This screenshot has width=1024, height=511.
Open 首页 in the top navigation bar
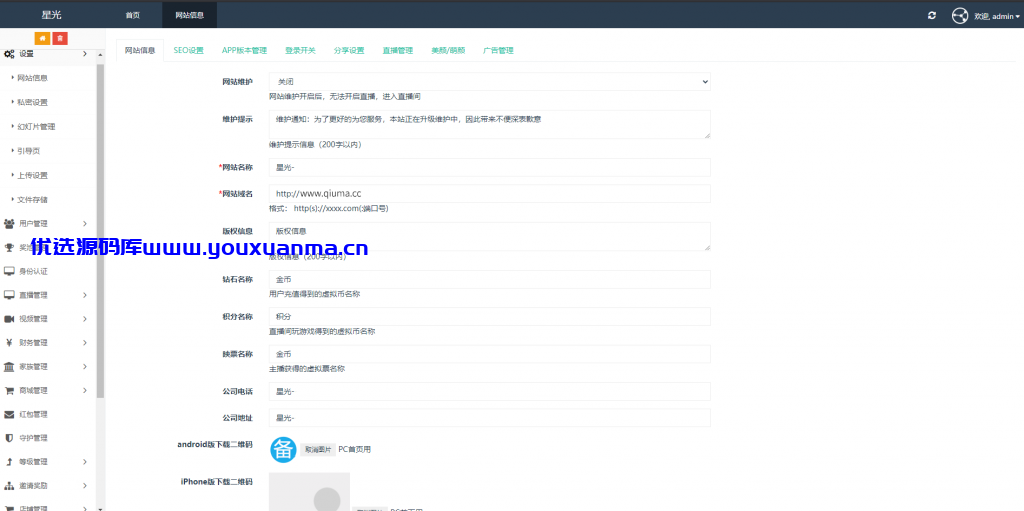(133, 16)
